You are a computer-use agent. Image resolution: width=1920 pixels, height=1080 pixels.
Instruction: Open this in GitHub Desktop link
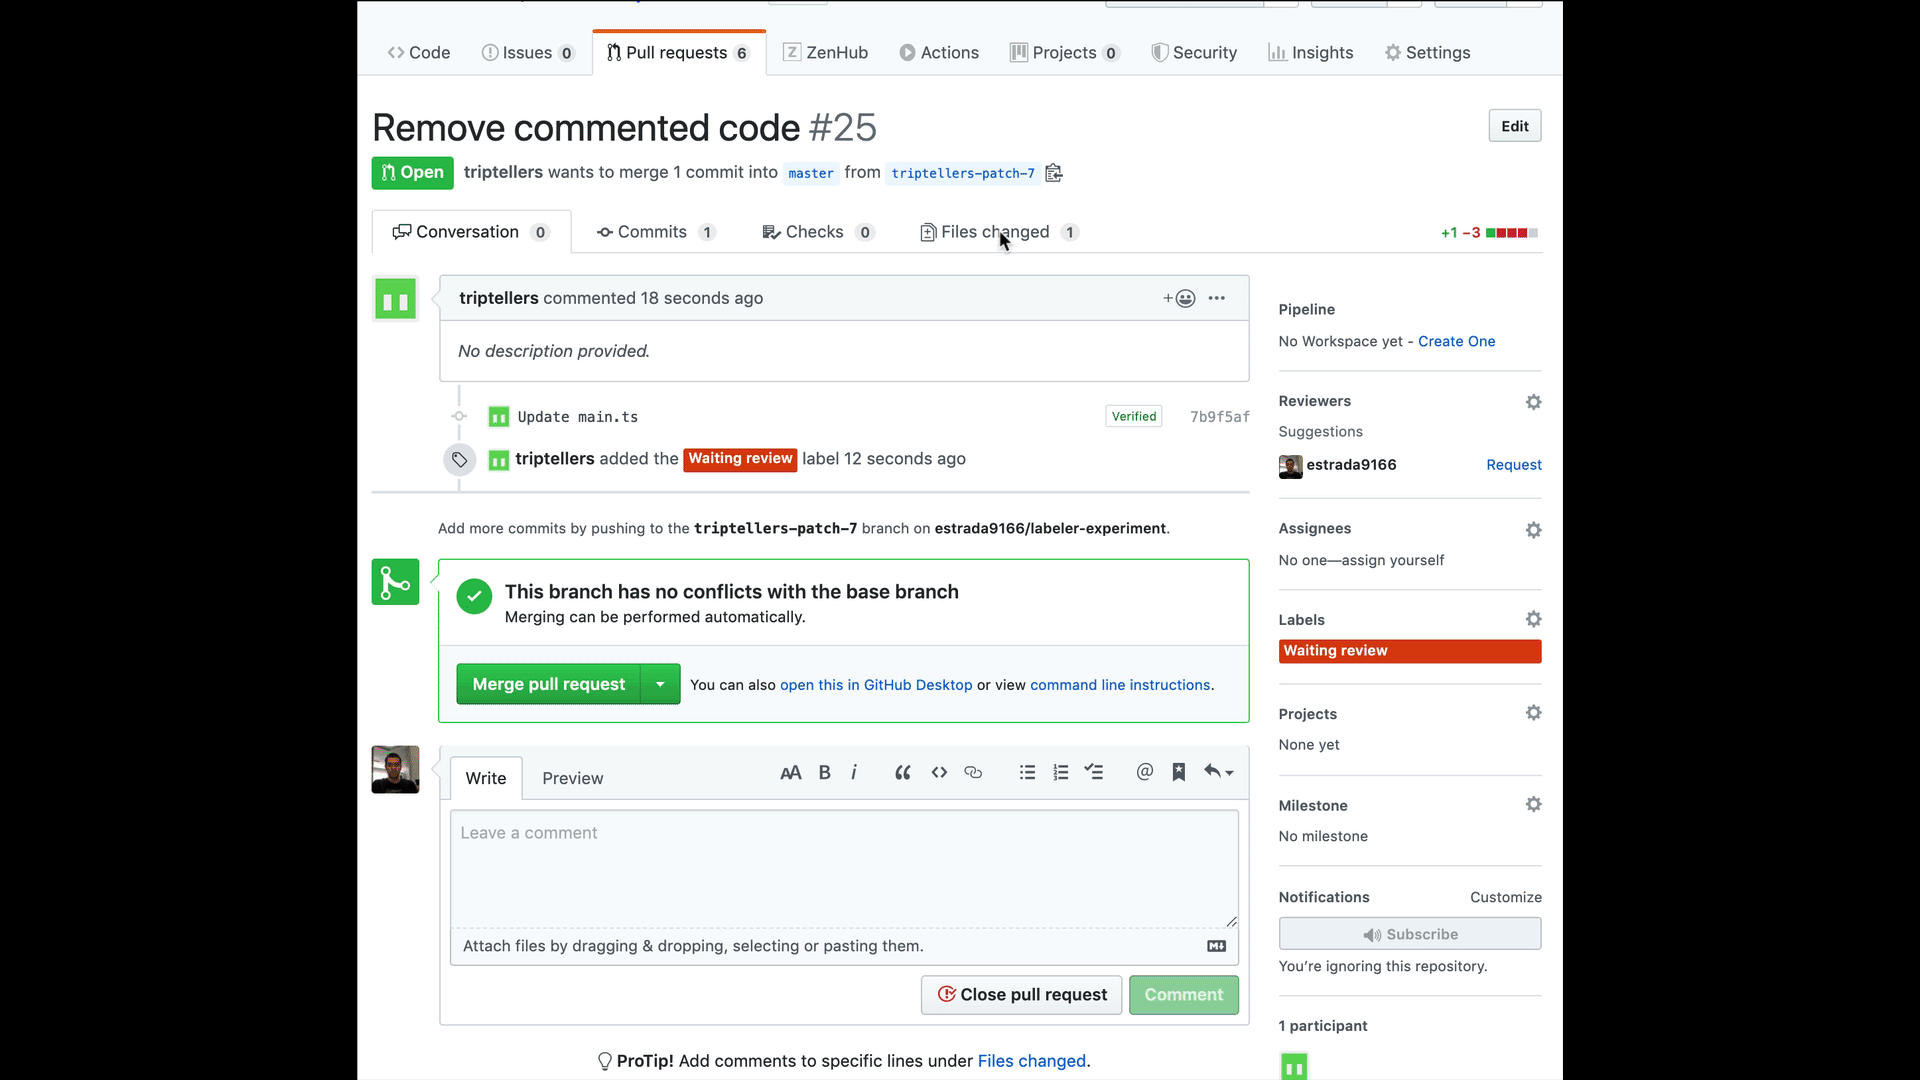(876, 685)
